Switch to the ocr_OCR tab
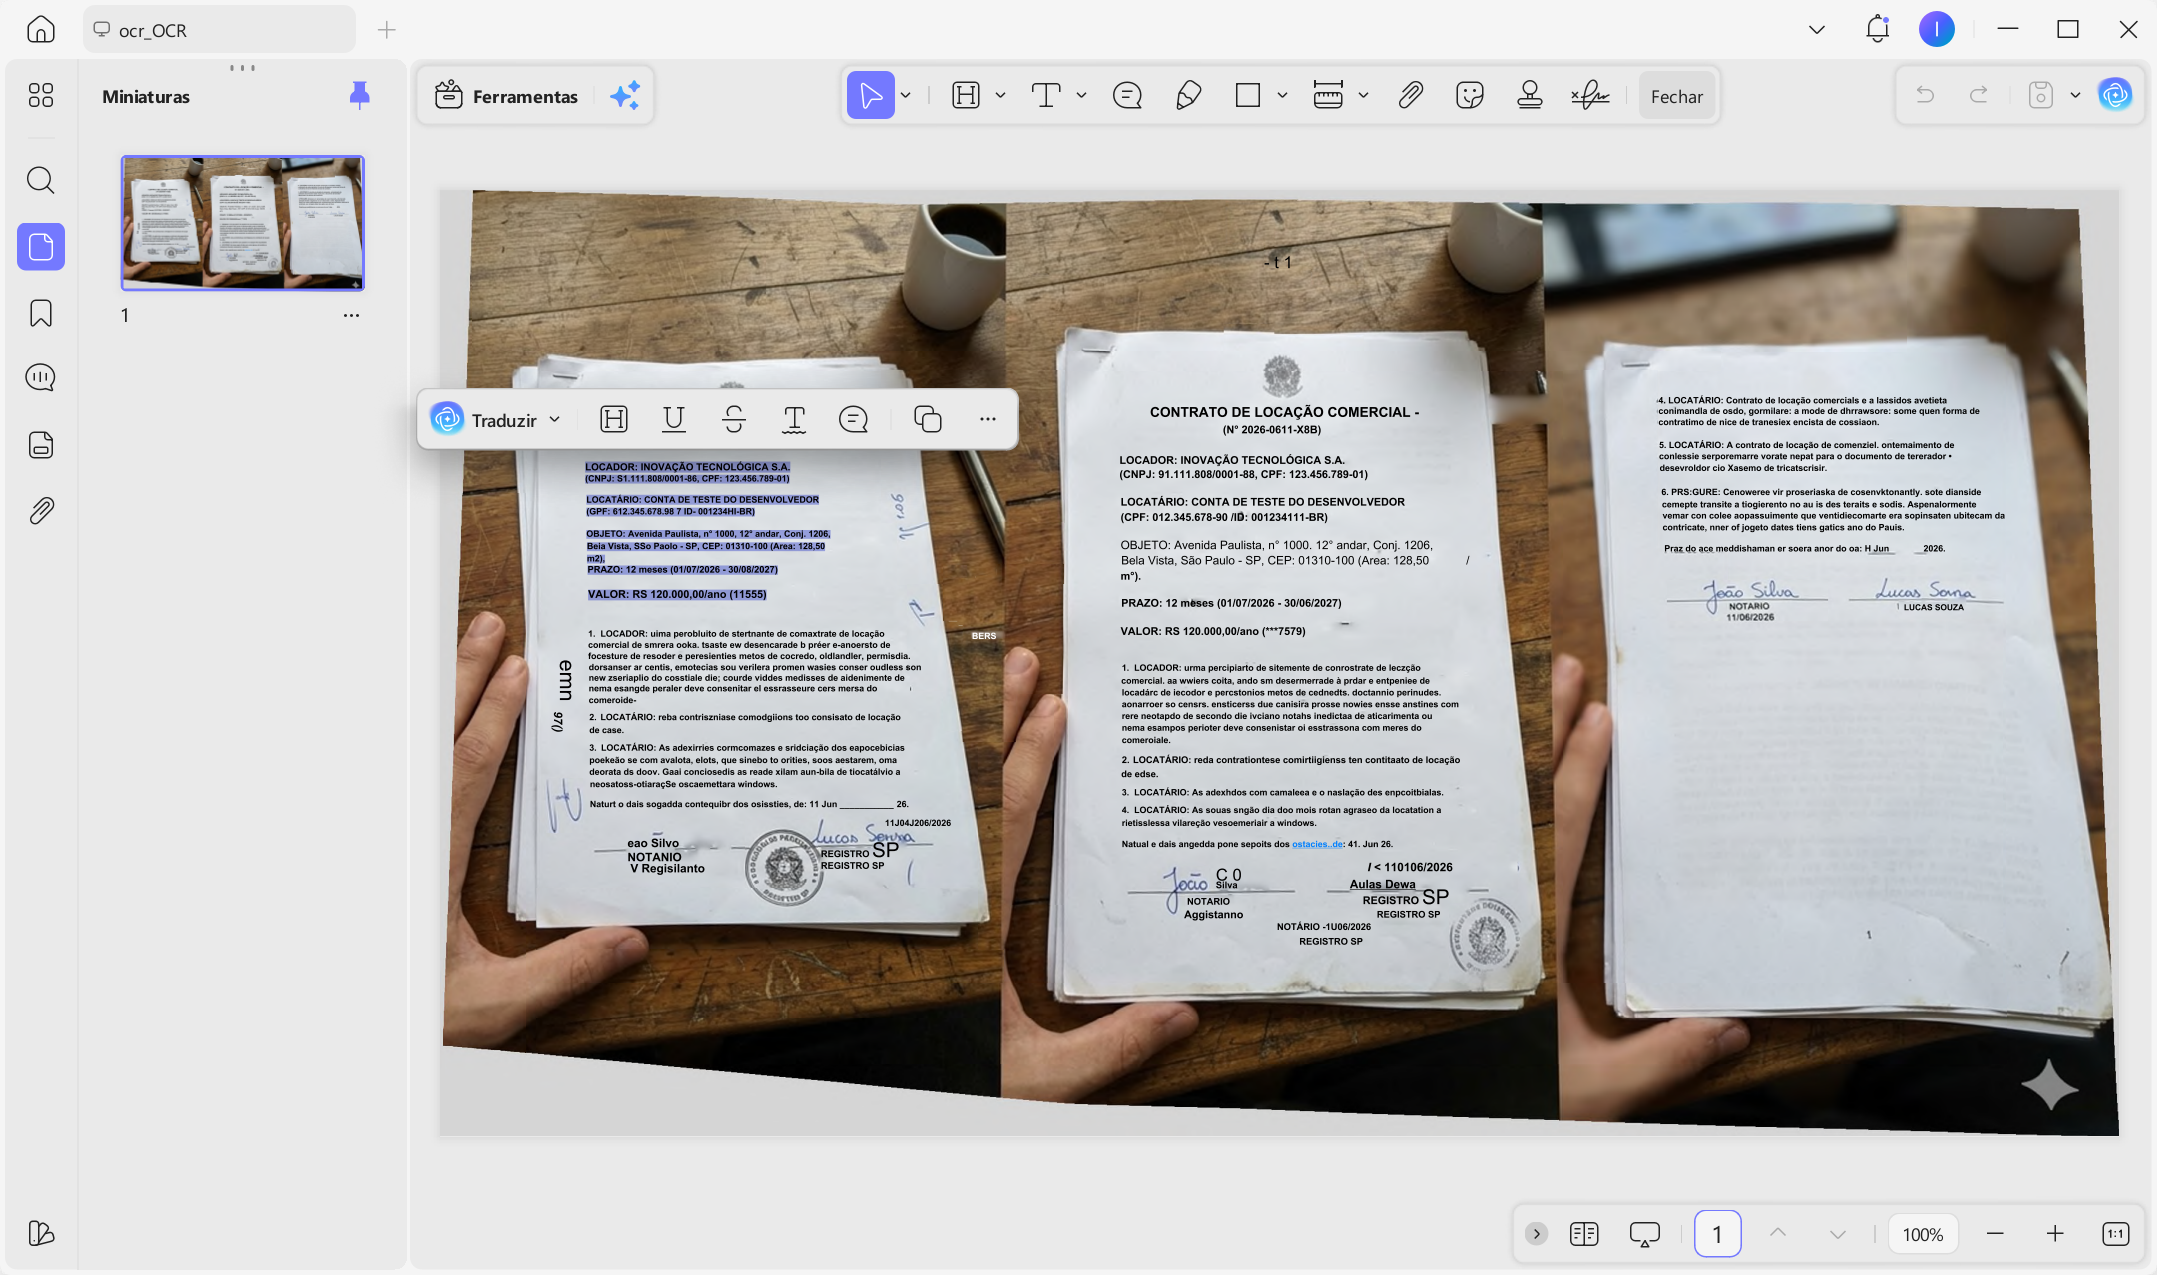The image size is (2157, 1275). 218,30
